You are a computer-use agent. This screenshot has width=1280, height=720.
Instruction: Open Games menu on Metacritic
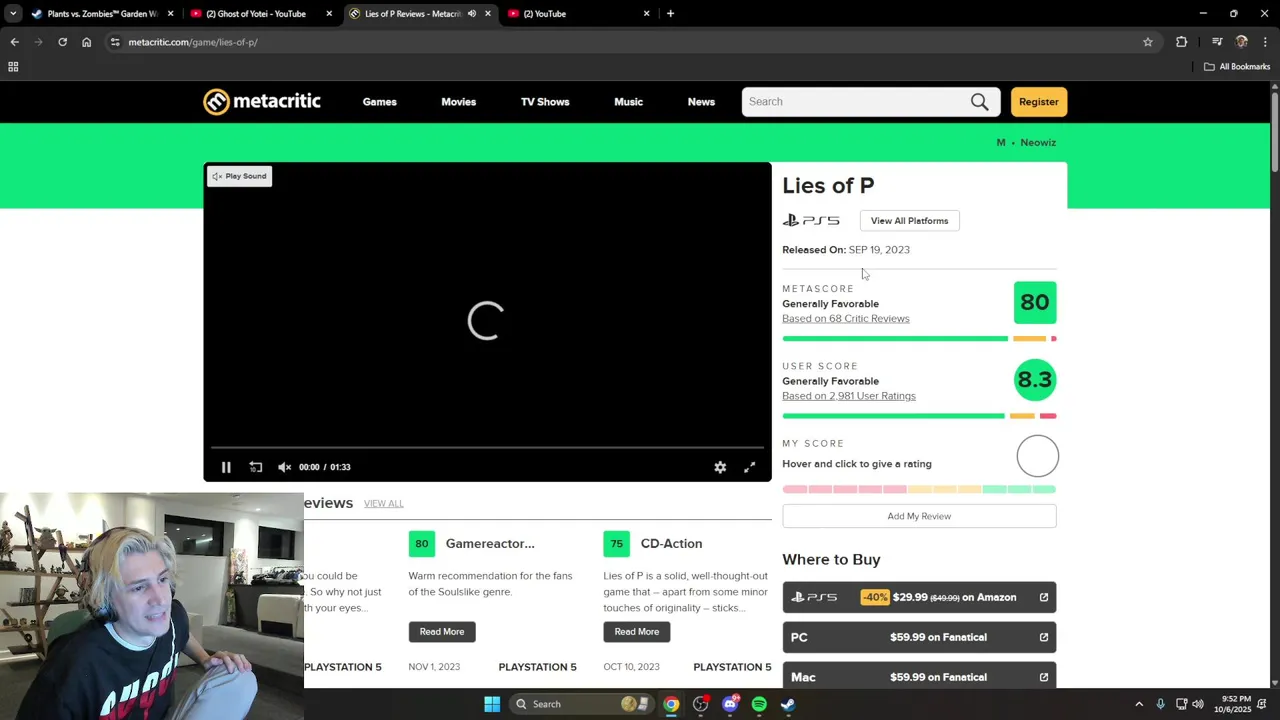point(379,102)
